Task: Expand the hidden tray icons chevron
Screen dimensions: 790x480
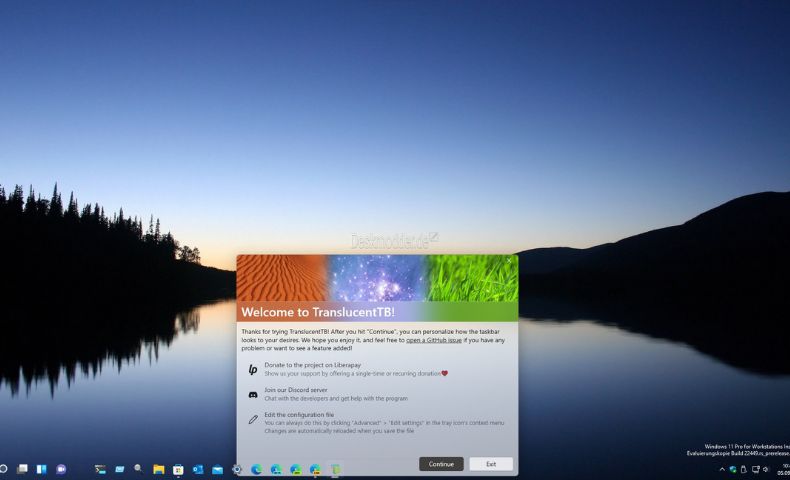Action: [x=722, y=469]
